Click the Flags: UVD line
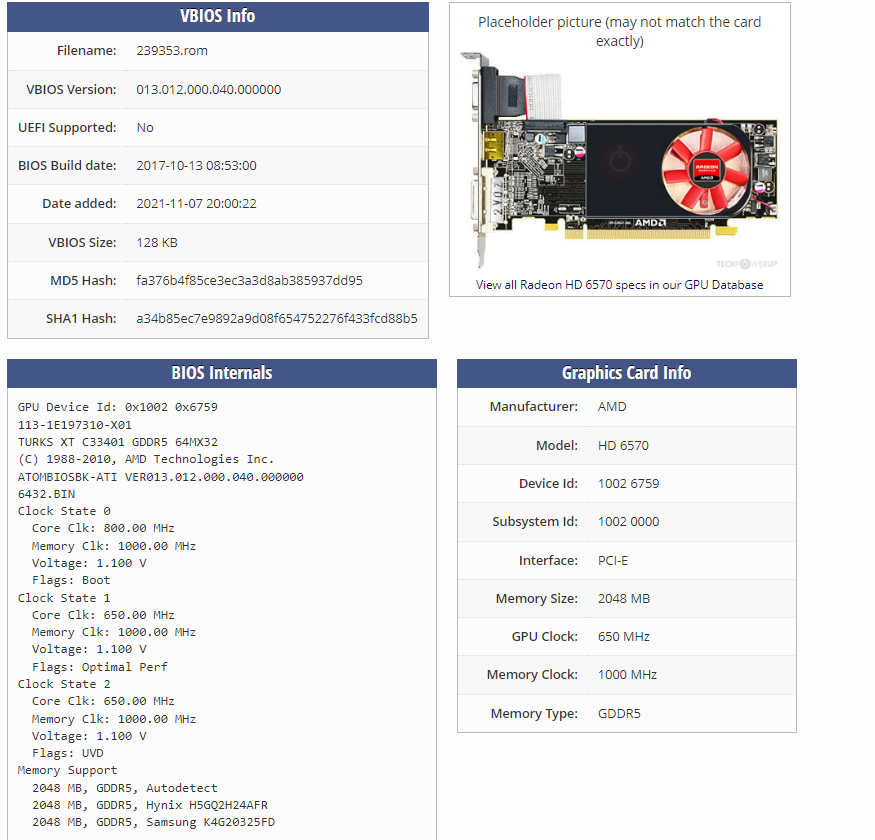 tap(68, 753)
